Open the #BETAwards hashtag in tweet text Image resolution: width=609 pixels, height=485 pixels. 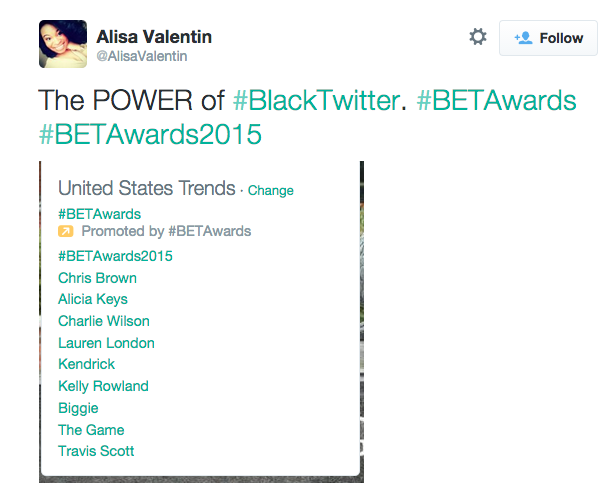(496, 100)
